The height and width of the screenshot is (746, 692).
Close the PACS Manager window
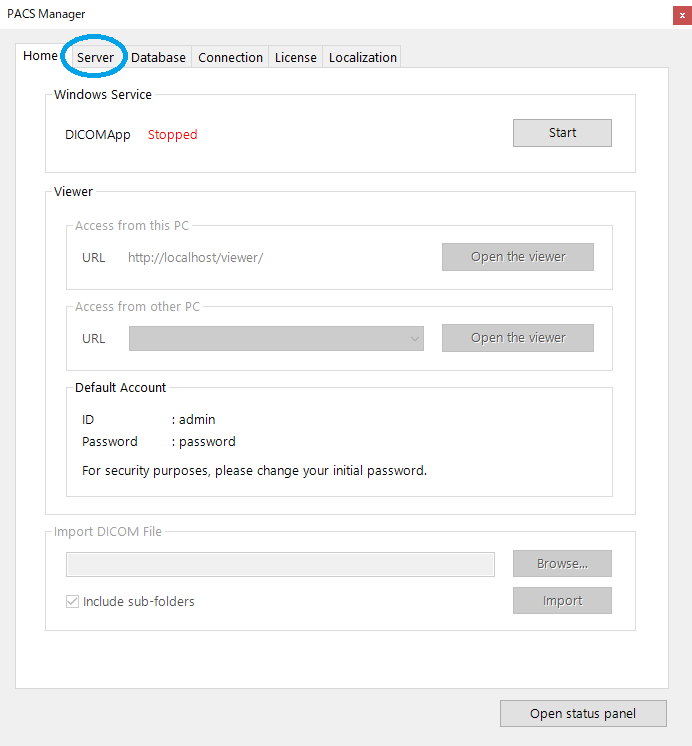tap(682, 15)
